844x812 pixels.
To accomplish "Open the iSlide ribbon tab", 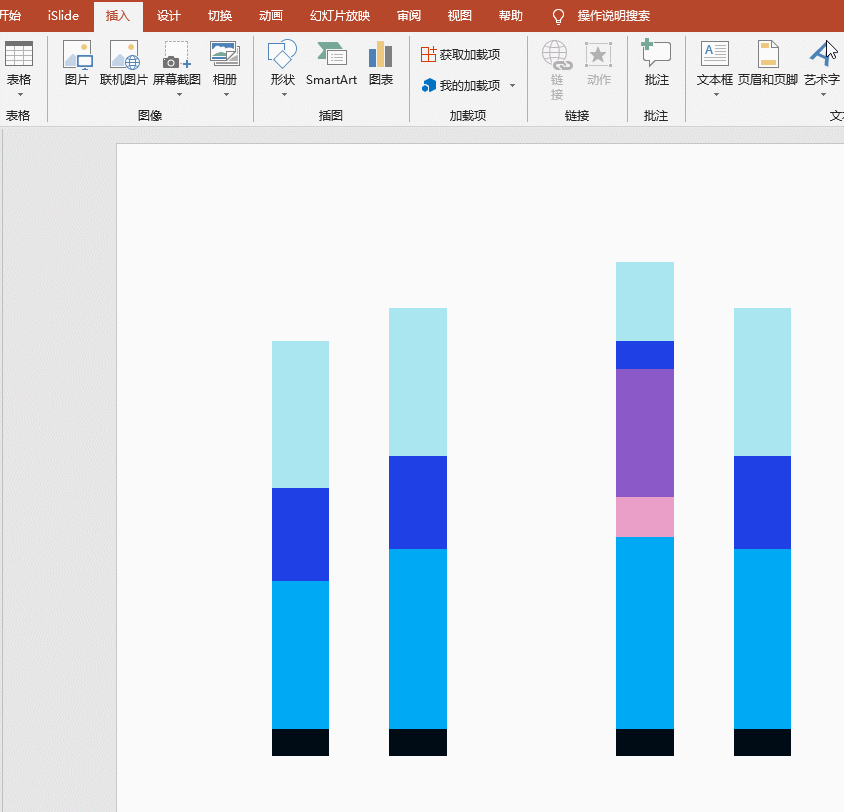I will pos(63,16).
